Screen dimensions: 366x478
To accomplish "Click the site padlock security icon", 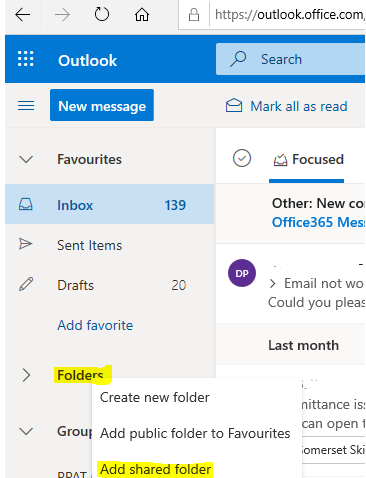I will click(x=194, y=15).
